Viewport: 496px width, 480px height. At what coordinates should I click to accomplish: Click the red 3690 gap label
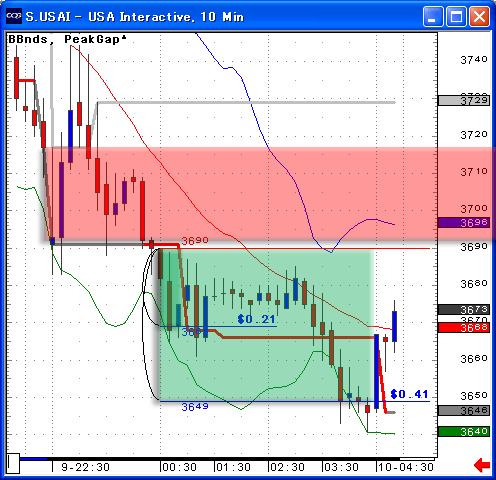[195, 240]
